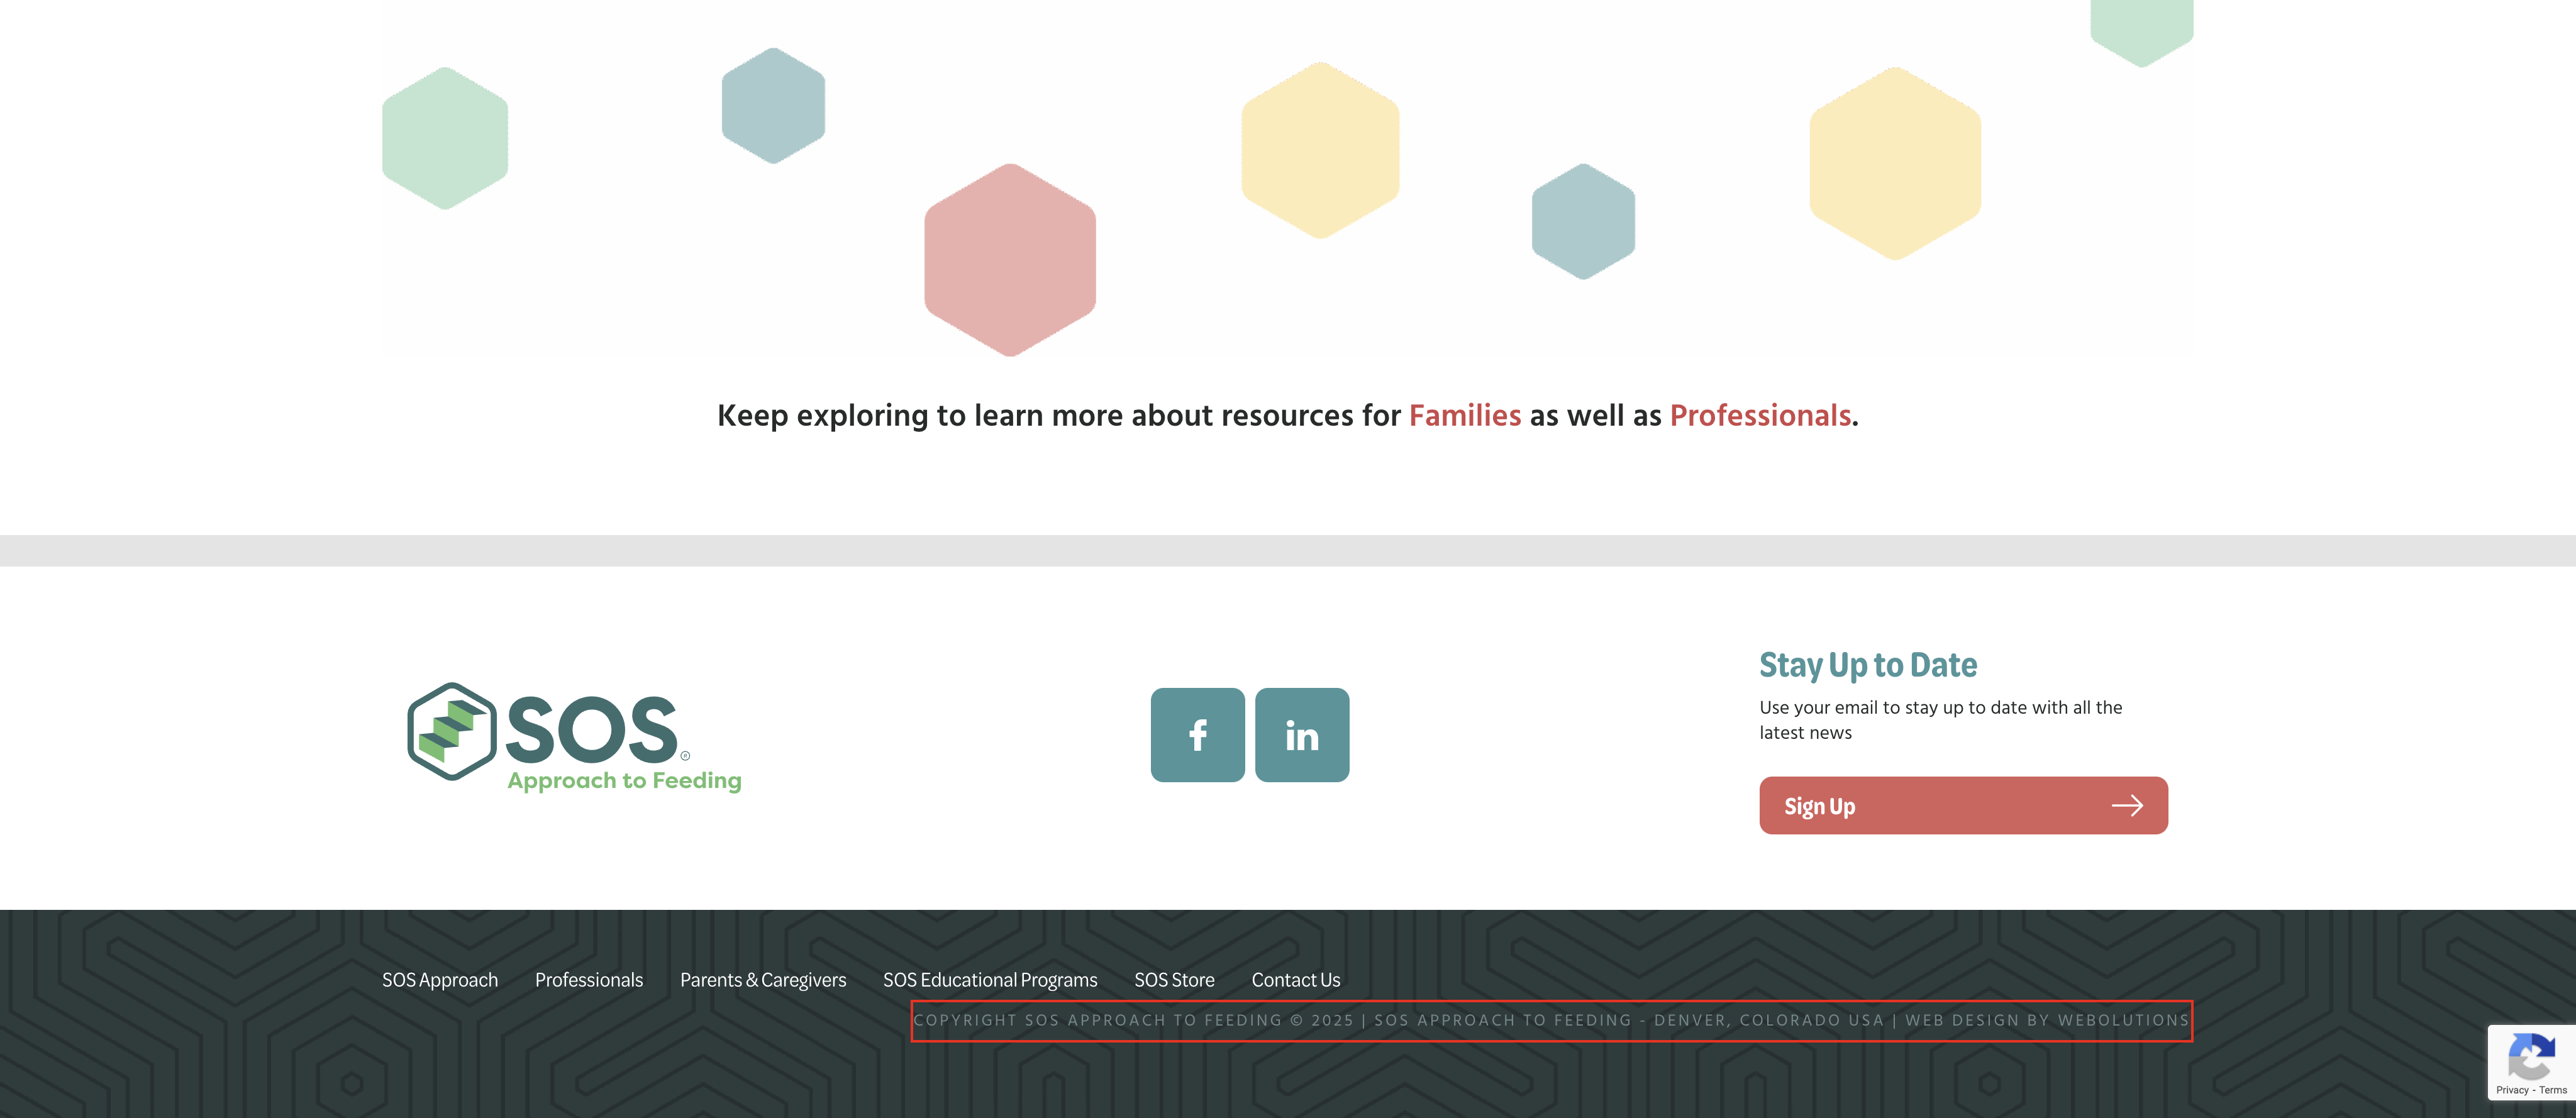Screen dimensions: 2576x1118
Task: Open the Contact Us footer link
Action: click(1295, 980)
